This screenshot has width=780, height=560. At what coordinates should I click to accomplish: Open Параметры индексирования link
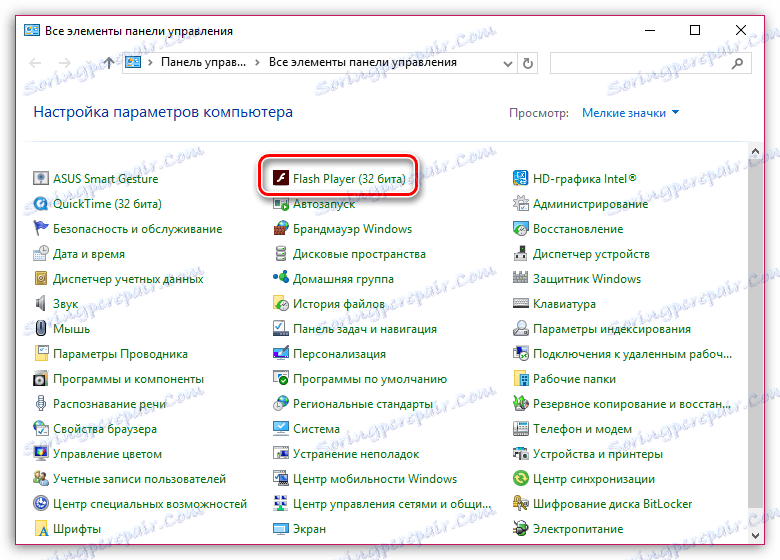point(612,329)
